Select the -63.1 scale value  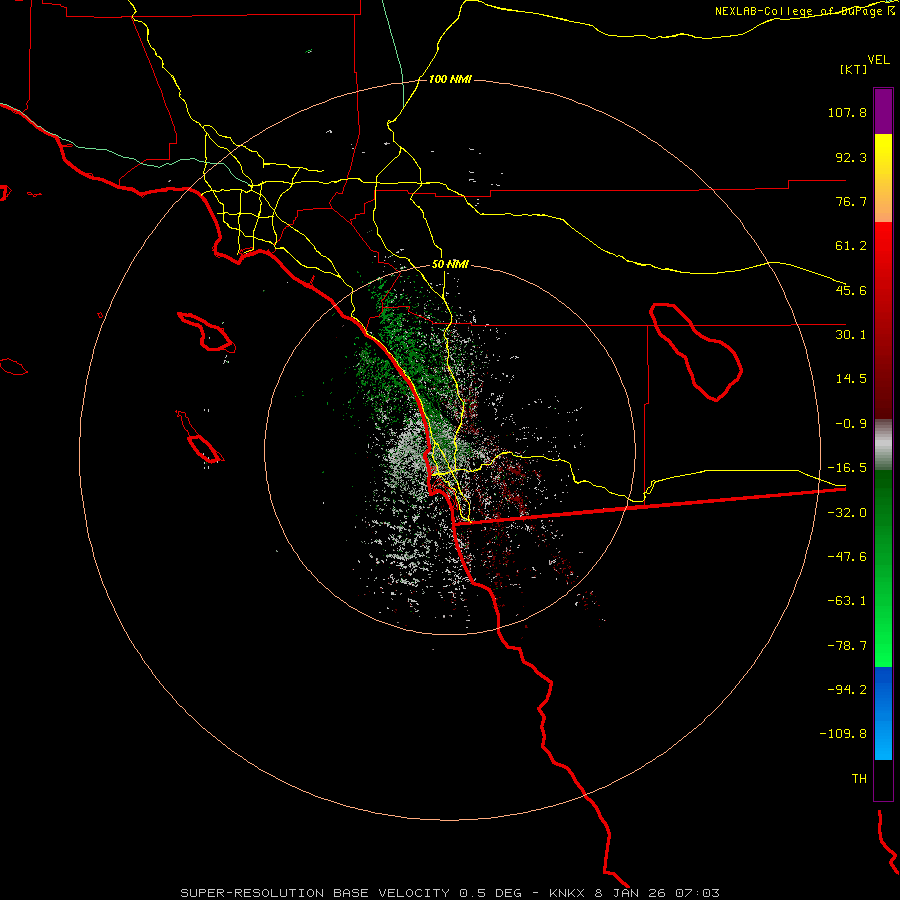pos(847,601)
